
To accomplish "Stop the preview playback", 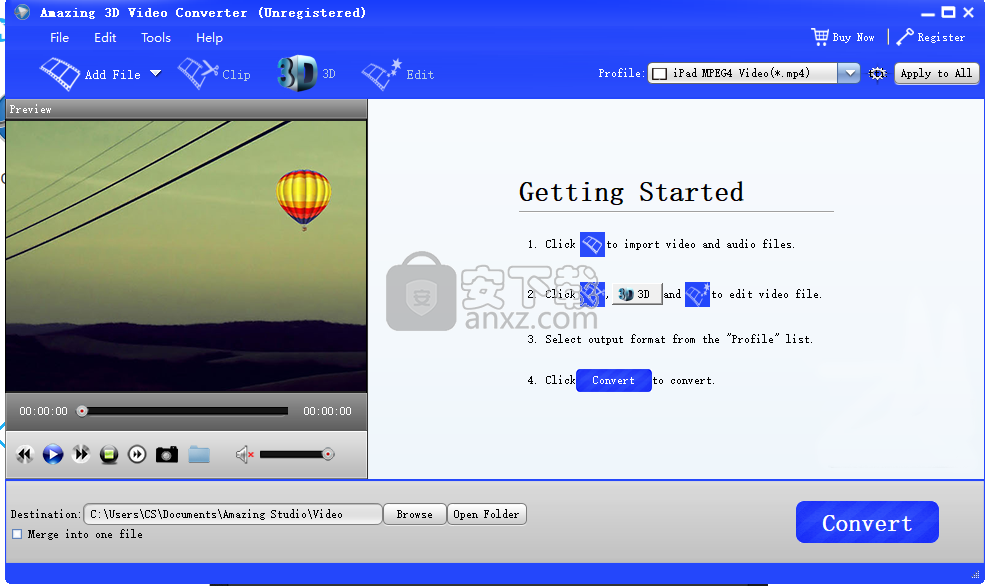I will 109,454.
